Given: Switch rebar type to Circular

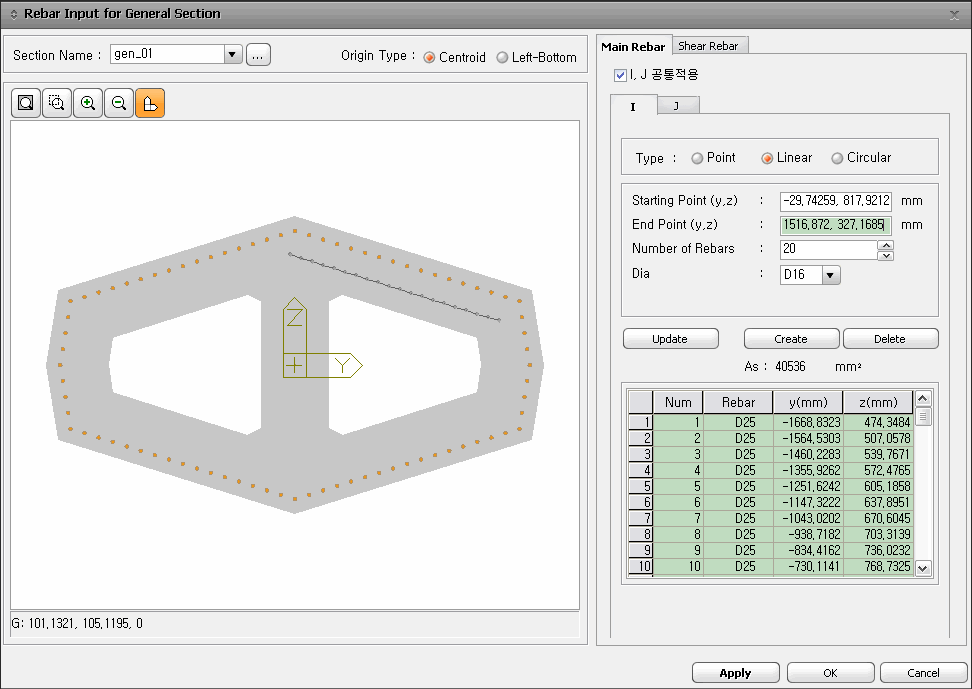Looking at the screenshot, I should (x=836, y=157).
